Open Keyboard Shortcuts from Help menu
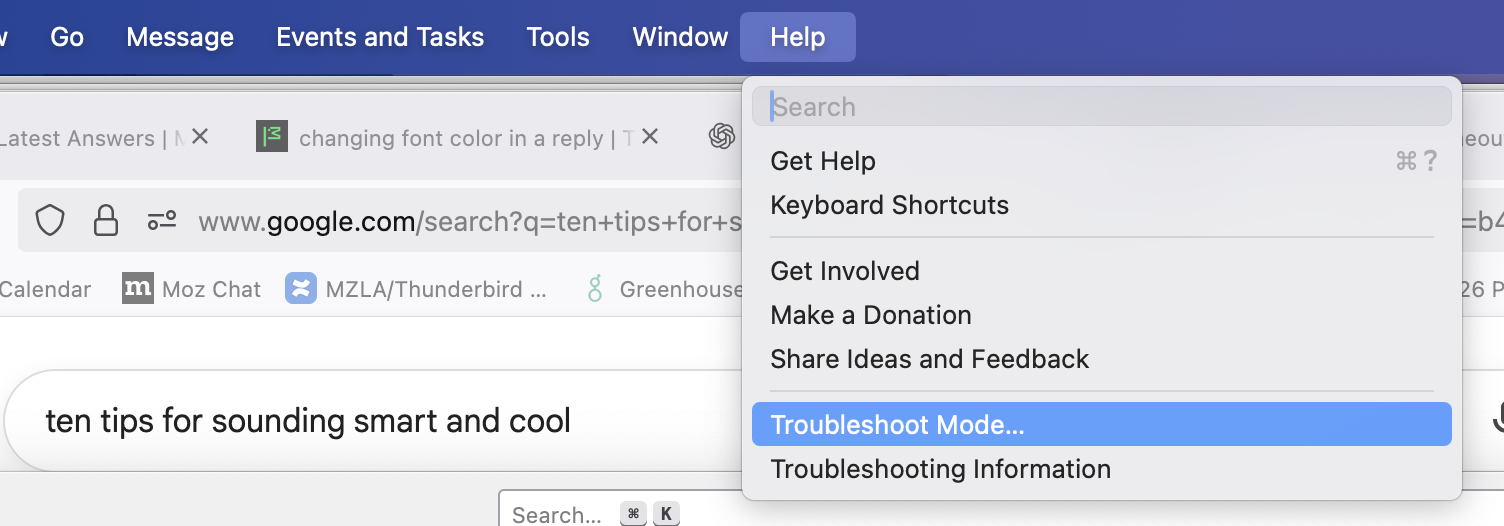Viewport: 1504px width, 526px height. tap(889, 205)
